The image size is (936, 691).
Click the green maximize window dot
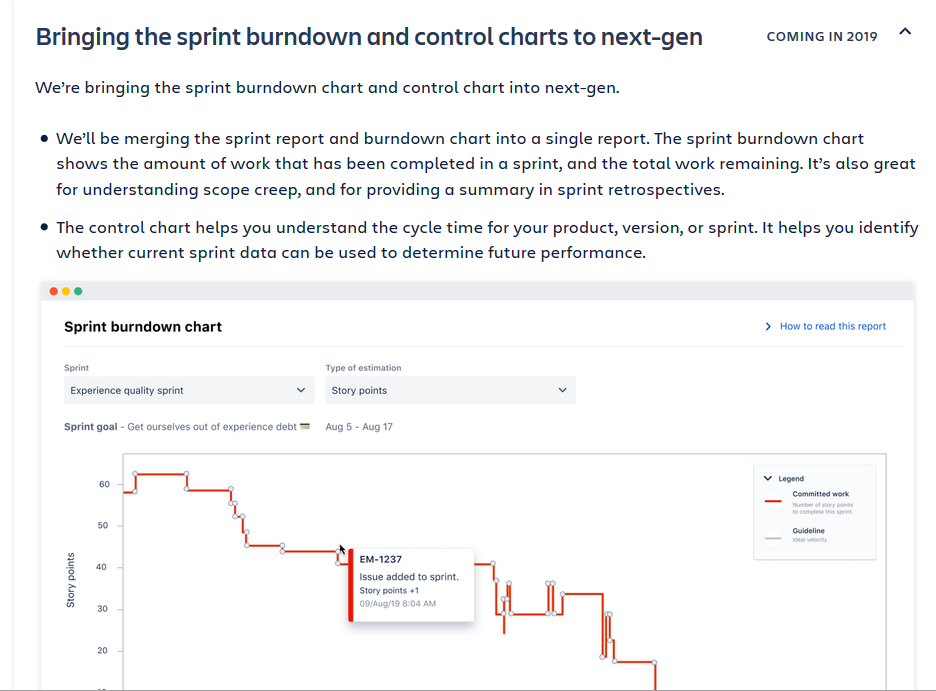(78, 291)
